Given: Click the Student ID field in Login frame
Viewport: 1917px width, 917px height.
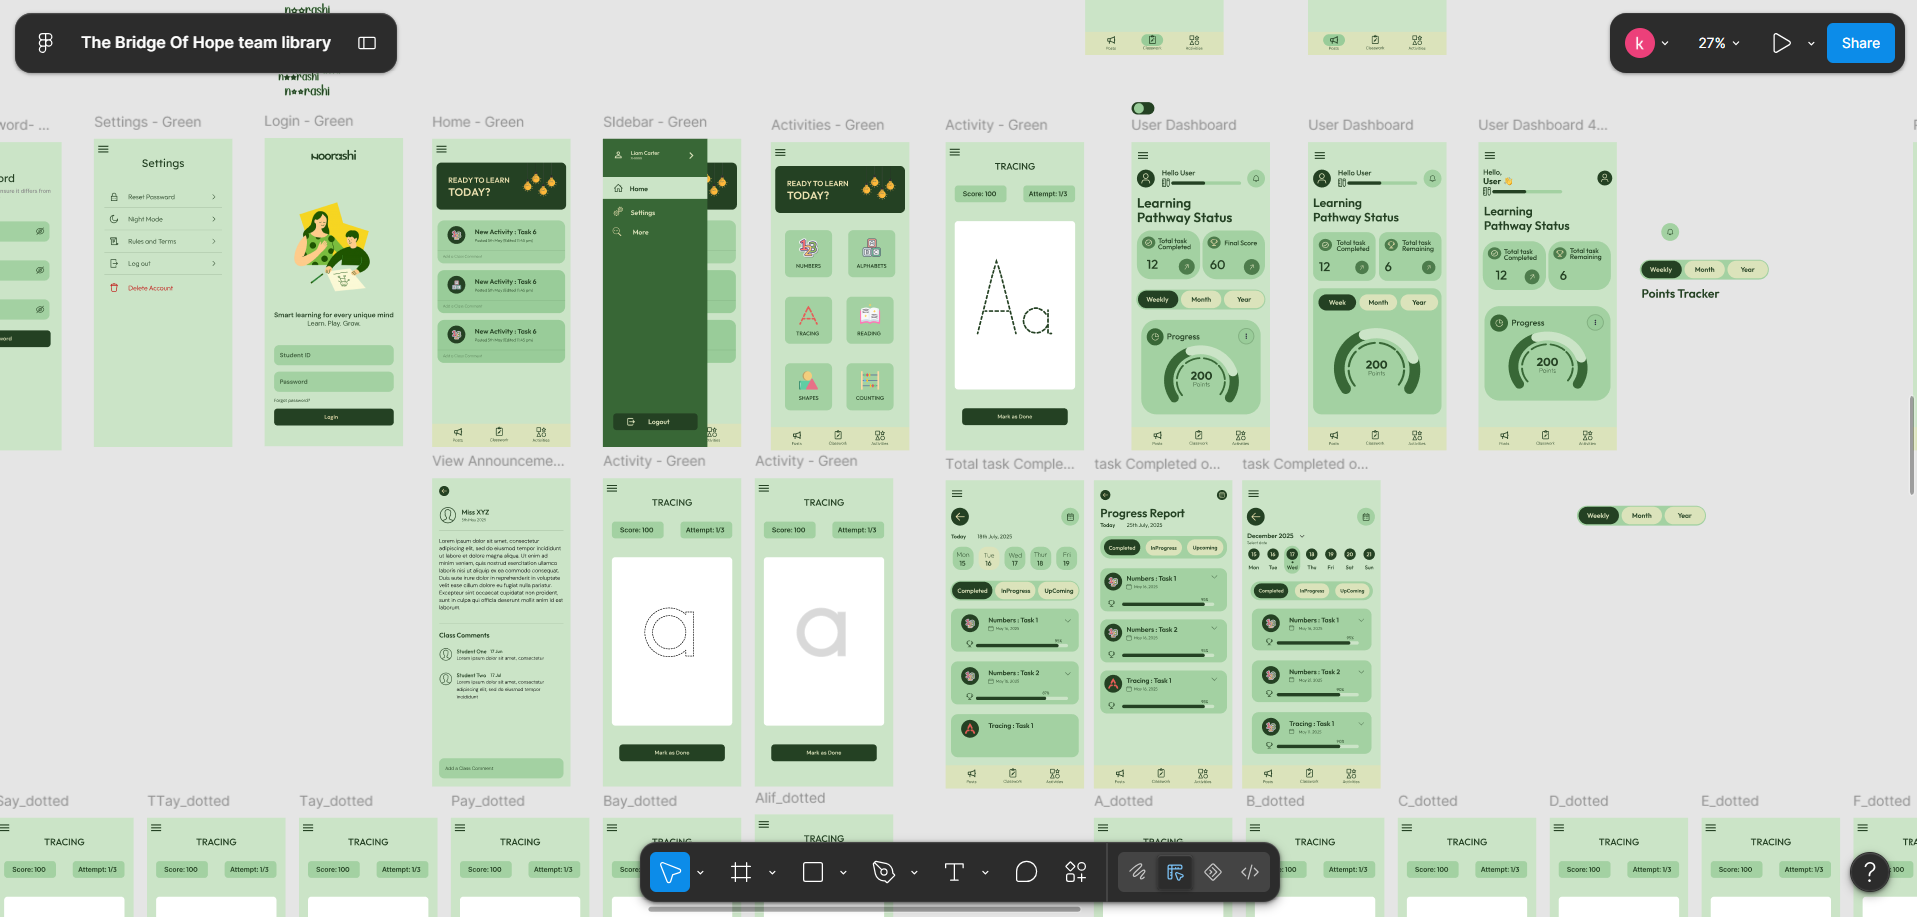Looking at the screenshot, I should [x=333, y=355].
